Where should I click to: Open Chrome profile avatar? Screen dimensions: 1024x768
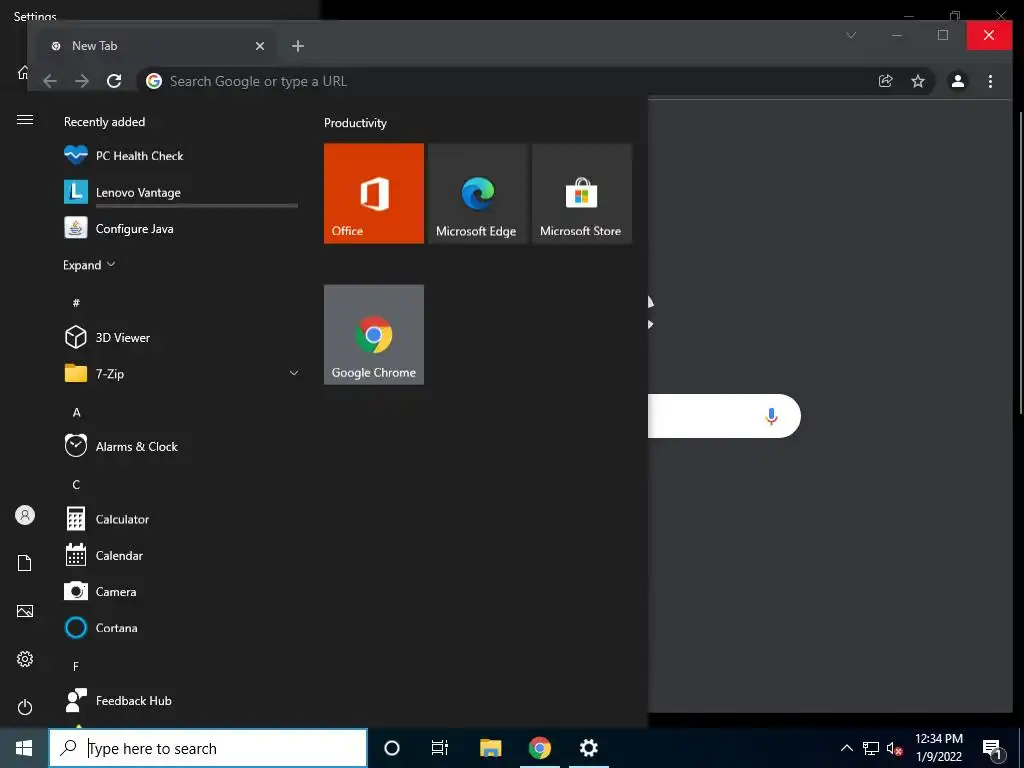point(958,81)
